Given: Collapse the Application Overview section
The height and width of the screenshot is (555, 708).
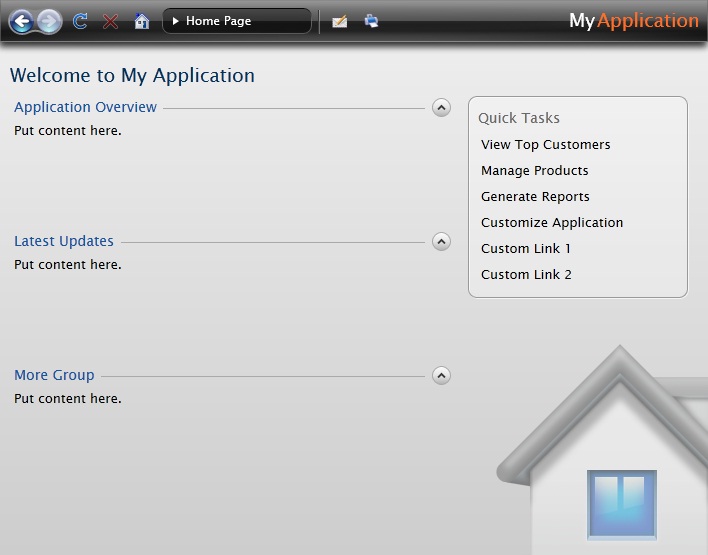Looking at the screenshot, I should [441, 107].
